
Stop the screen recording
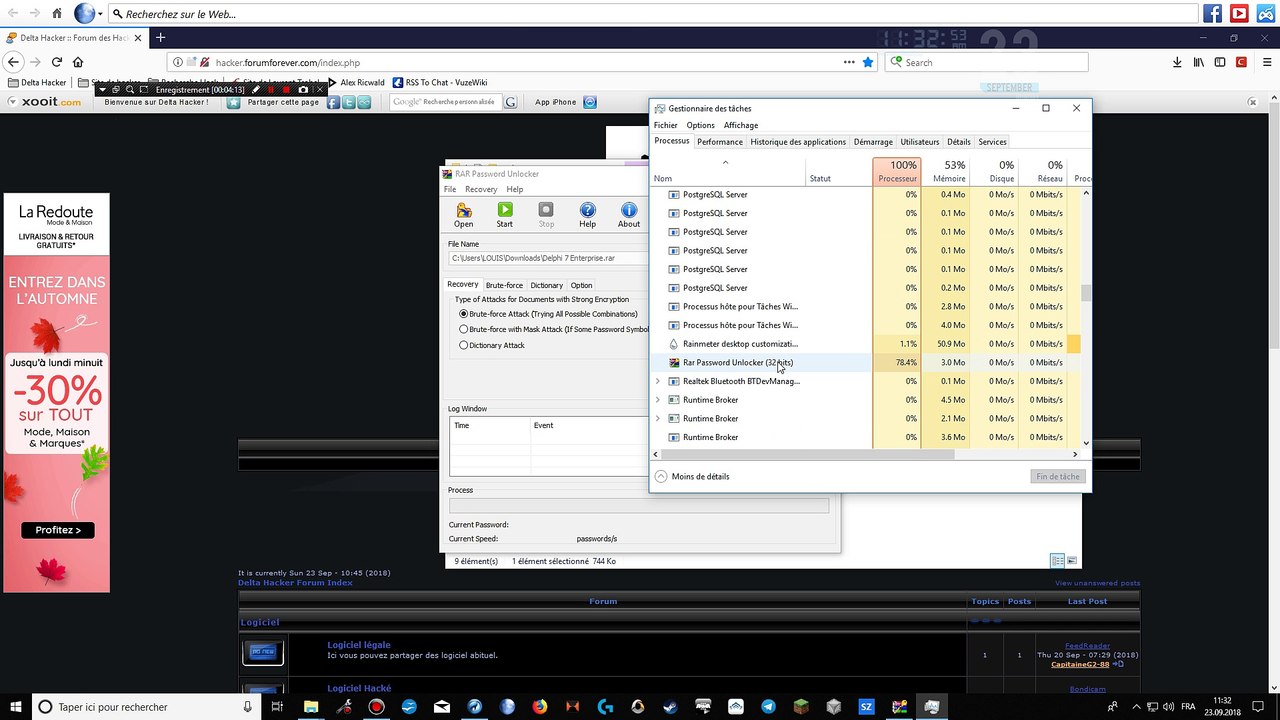click(287, 90)
